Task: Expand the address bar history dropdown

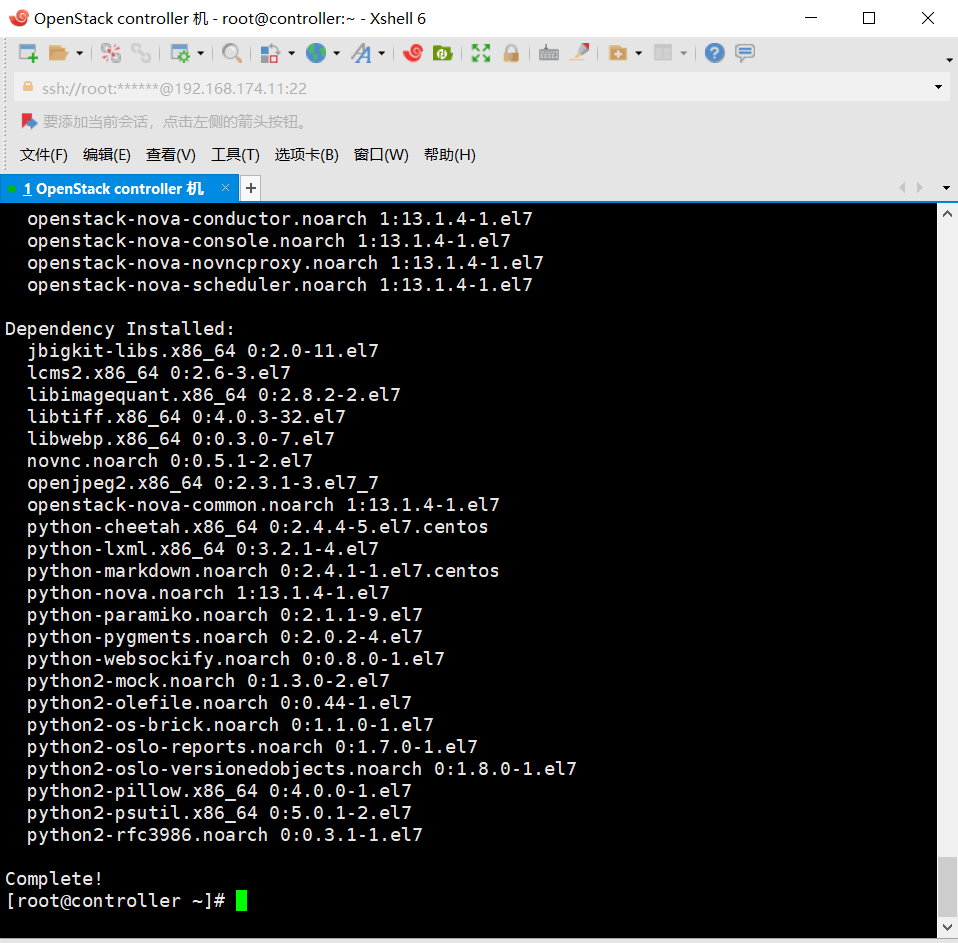Action: (x=938, y=87)
